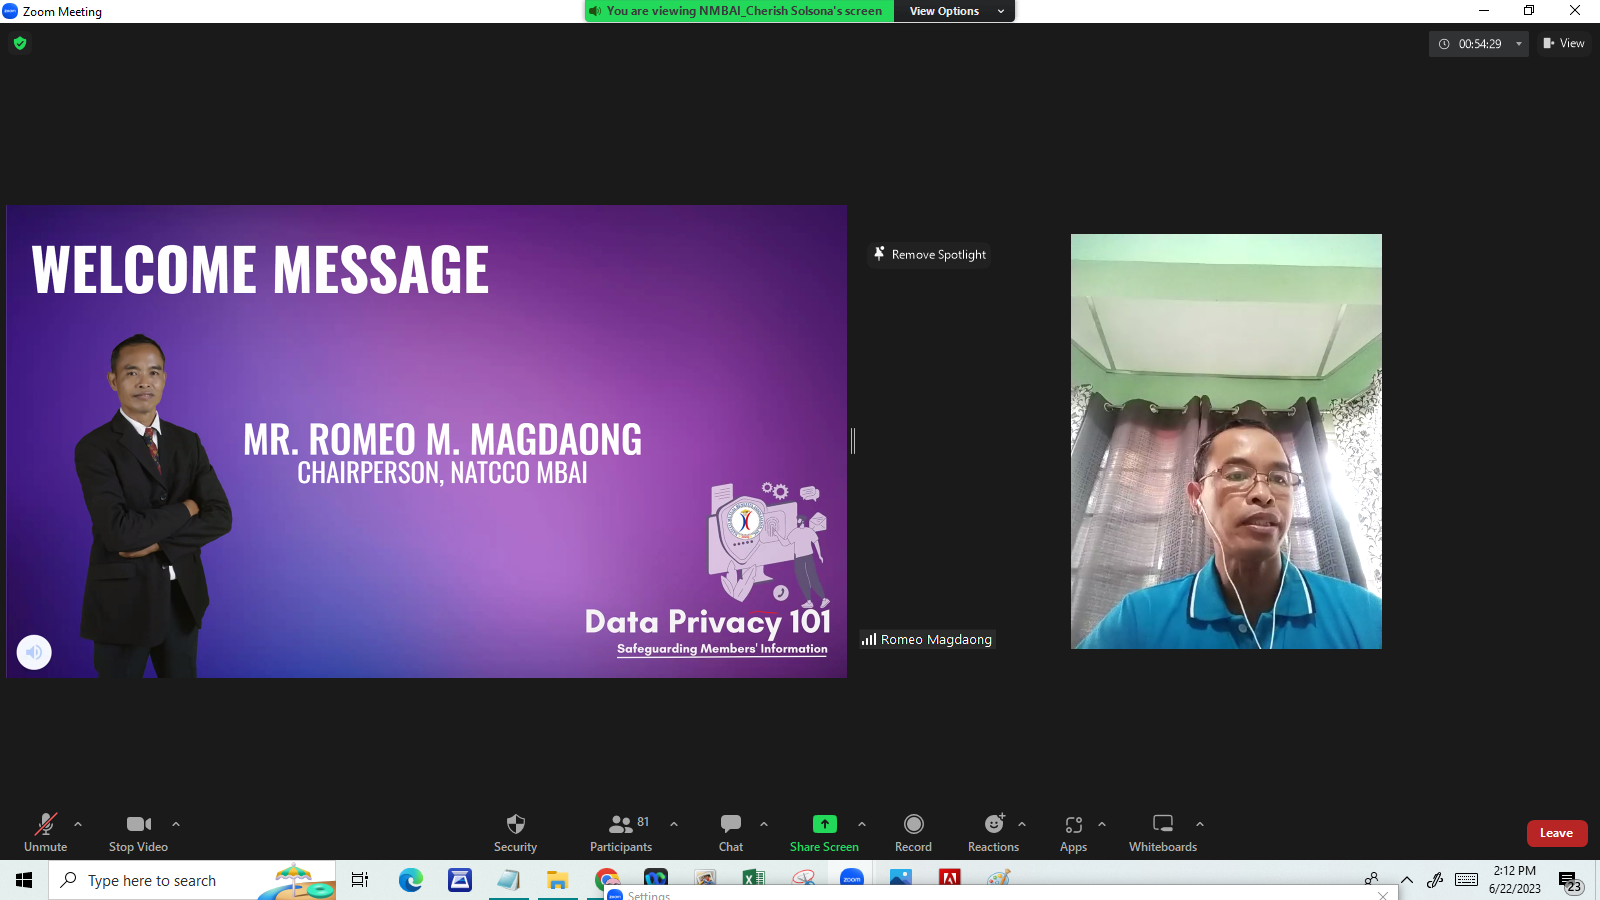Open File Explorer from the taskbar
This screenshot has height=900, width=1600.
pos(557,880)
